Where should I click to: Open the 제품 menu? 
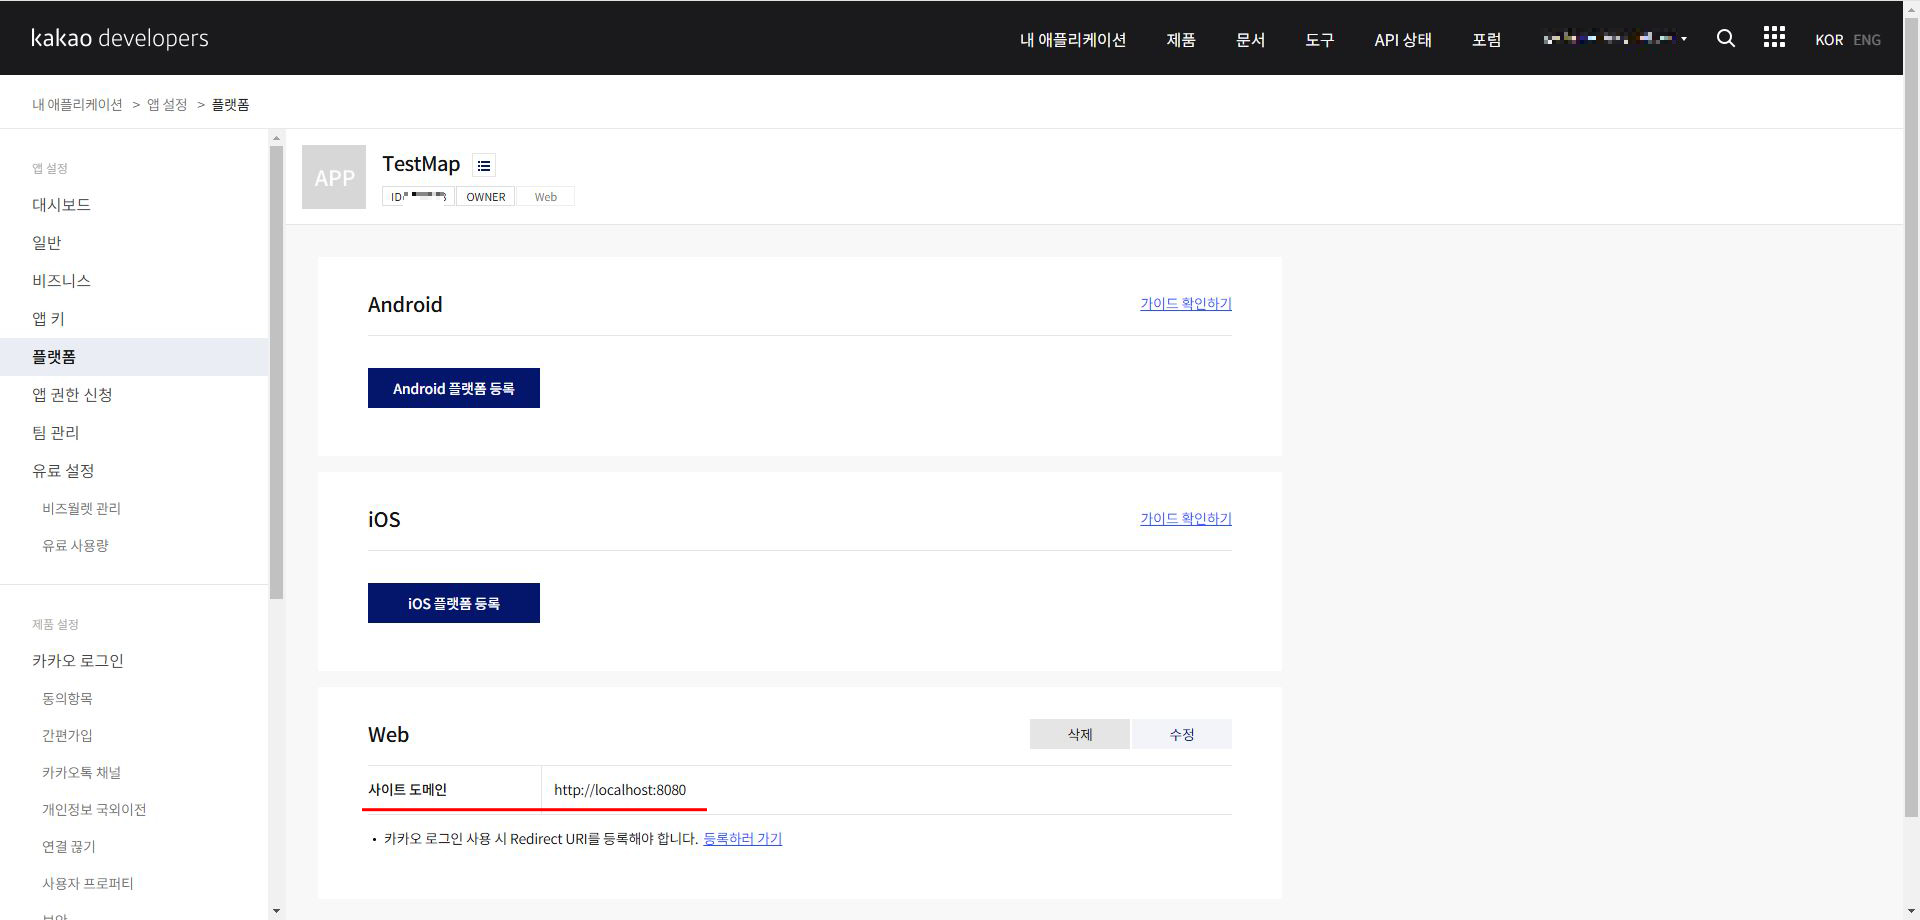pos(1181,39)
